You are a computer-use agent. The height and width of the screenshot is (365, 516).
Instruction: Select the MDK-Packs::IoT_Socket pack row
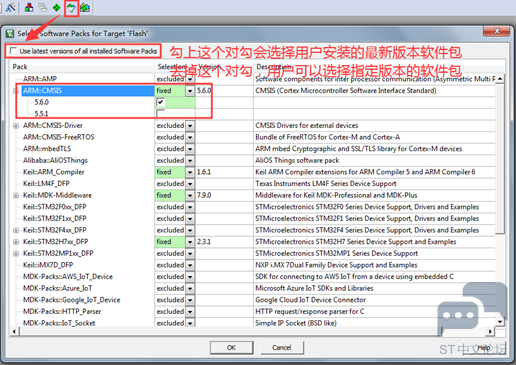59,323
